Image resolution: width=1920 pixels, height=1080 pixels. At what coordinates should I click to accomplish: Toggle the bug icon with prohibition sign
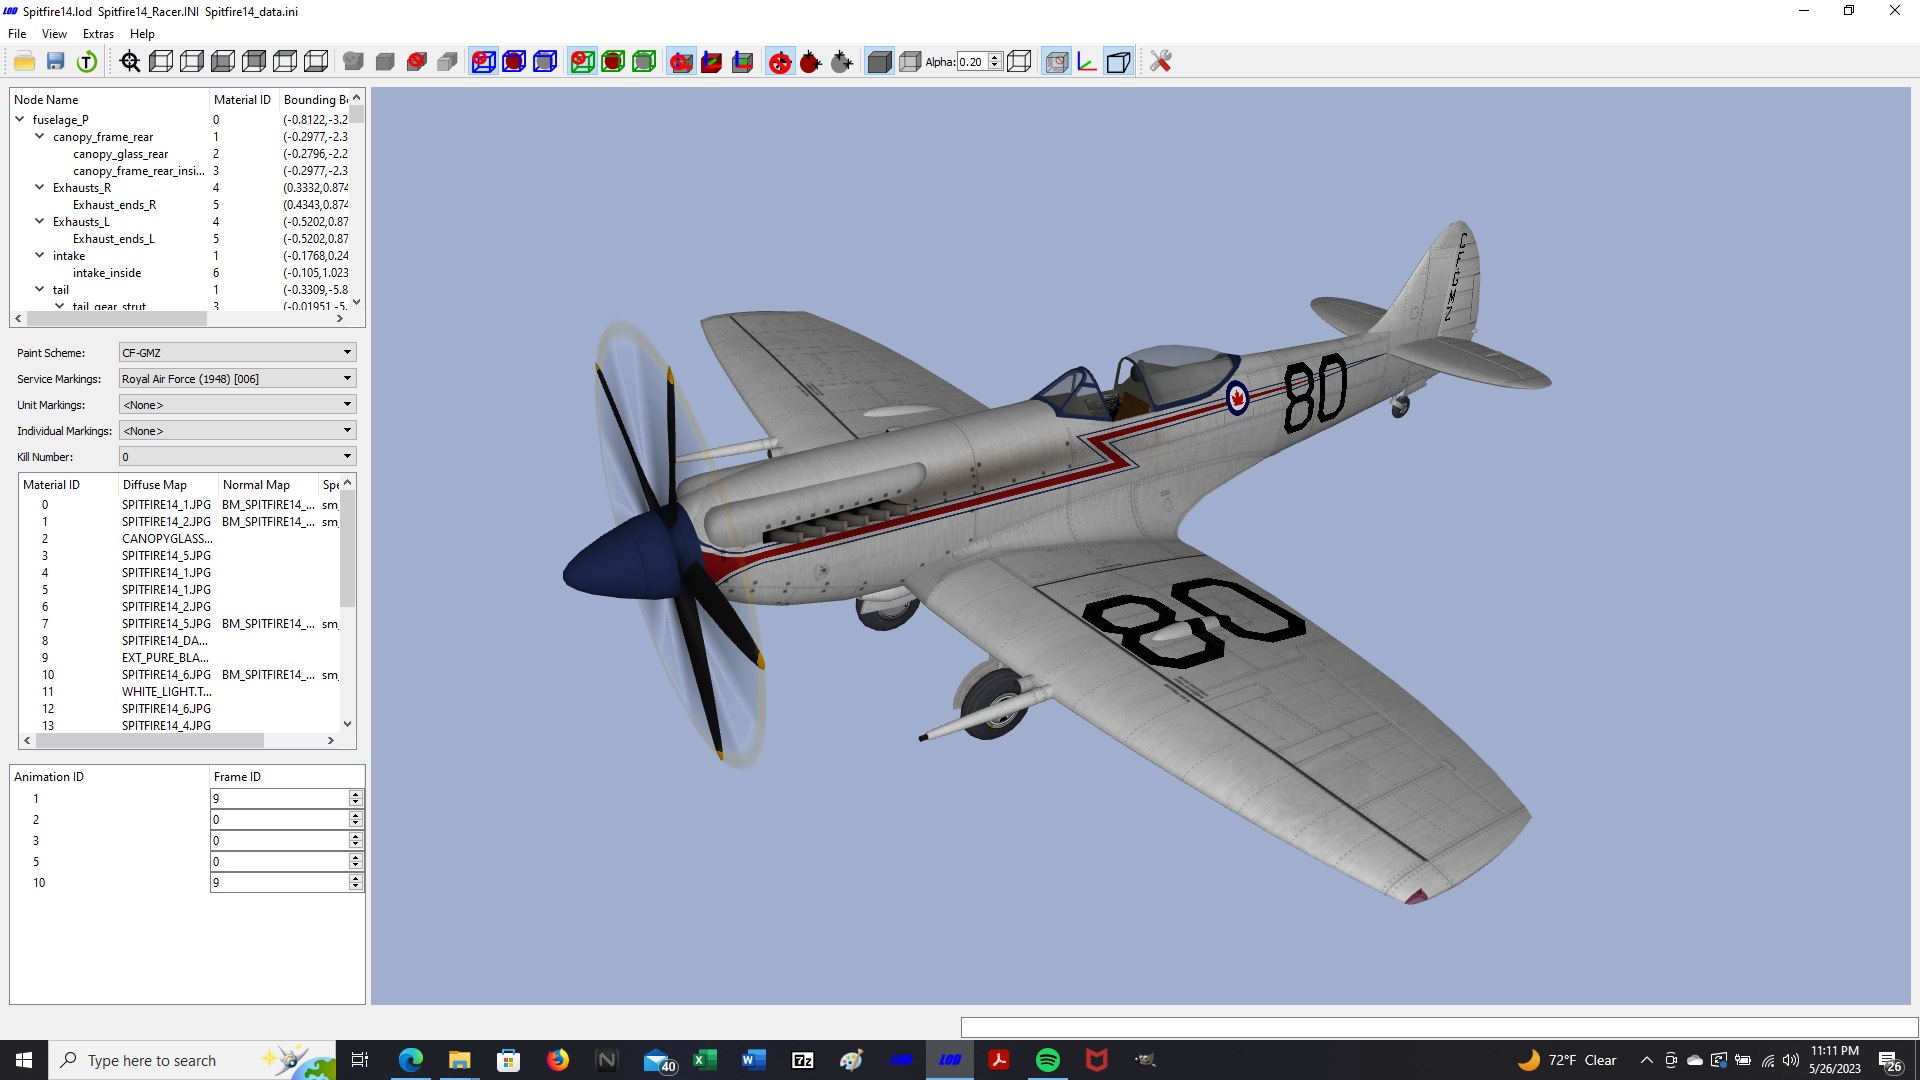(x=780, y=62)
